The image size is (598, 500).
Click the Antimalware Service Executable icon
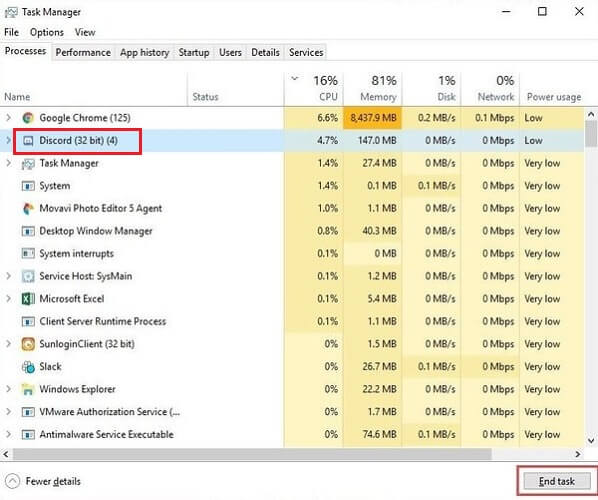click(28, 434)
